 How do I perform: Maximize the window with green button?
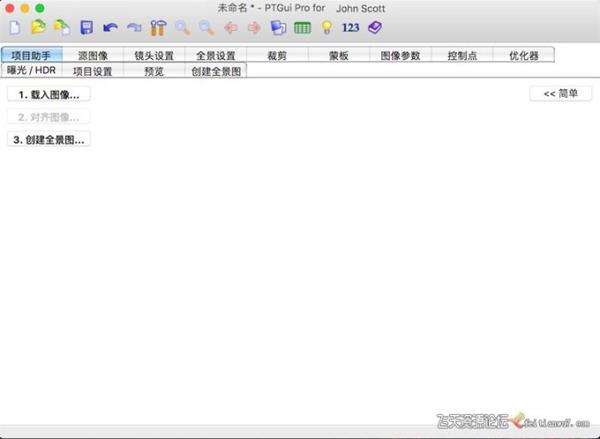click(40, 8)
